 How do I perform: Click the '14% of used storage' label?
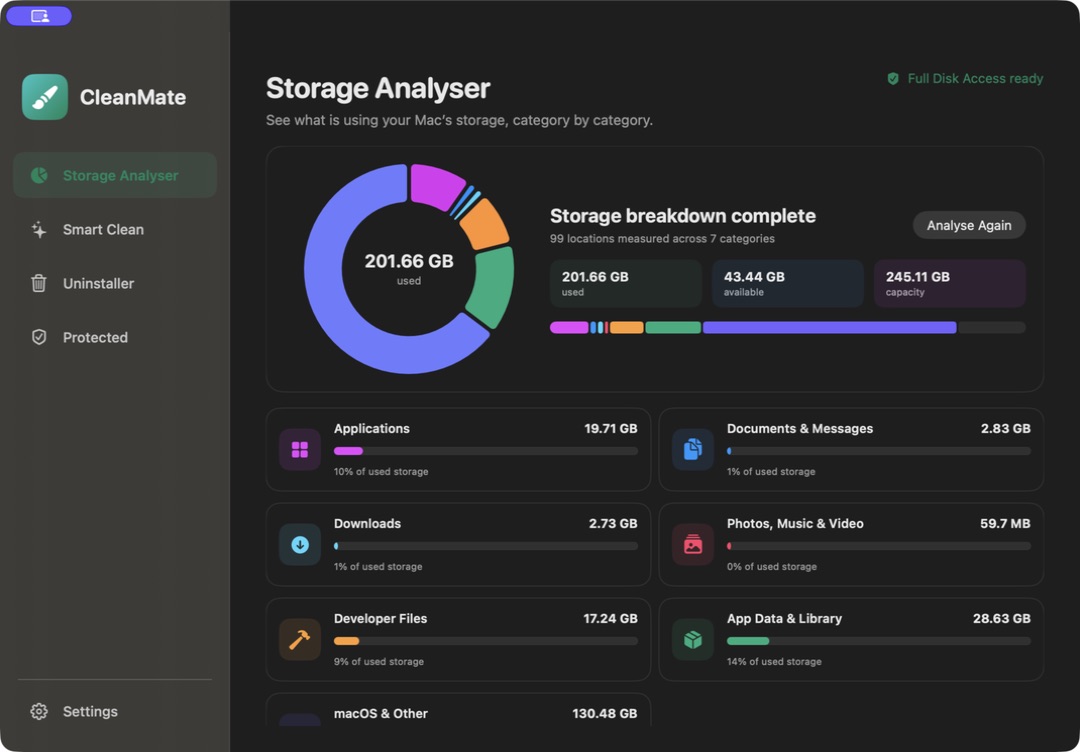(774, 662)
